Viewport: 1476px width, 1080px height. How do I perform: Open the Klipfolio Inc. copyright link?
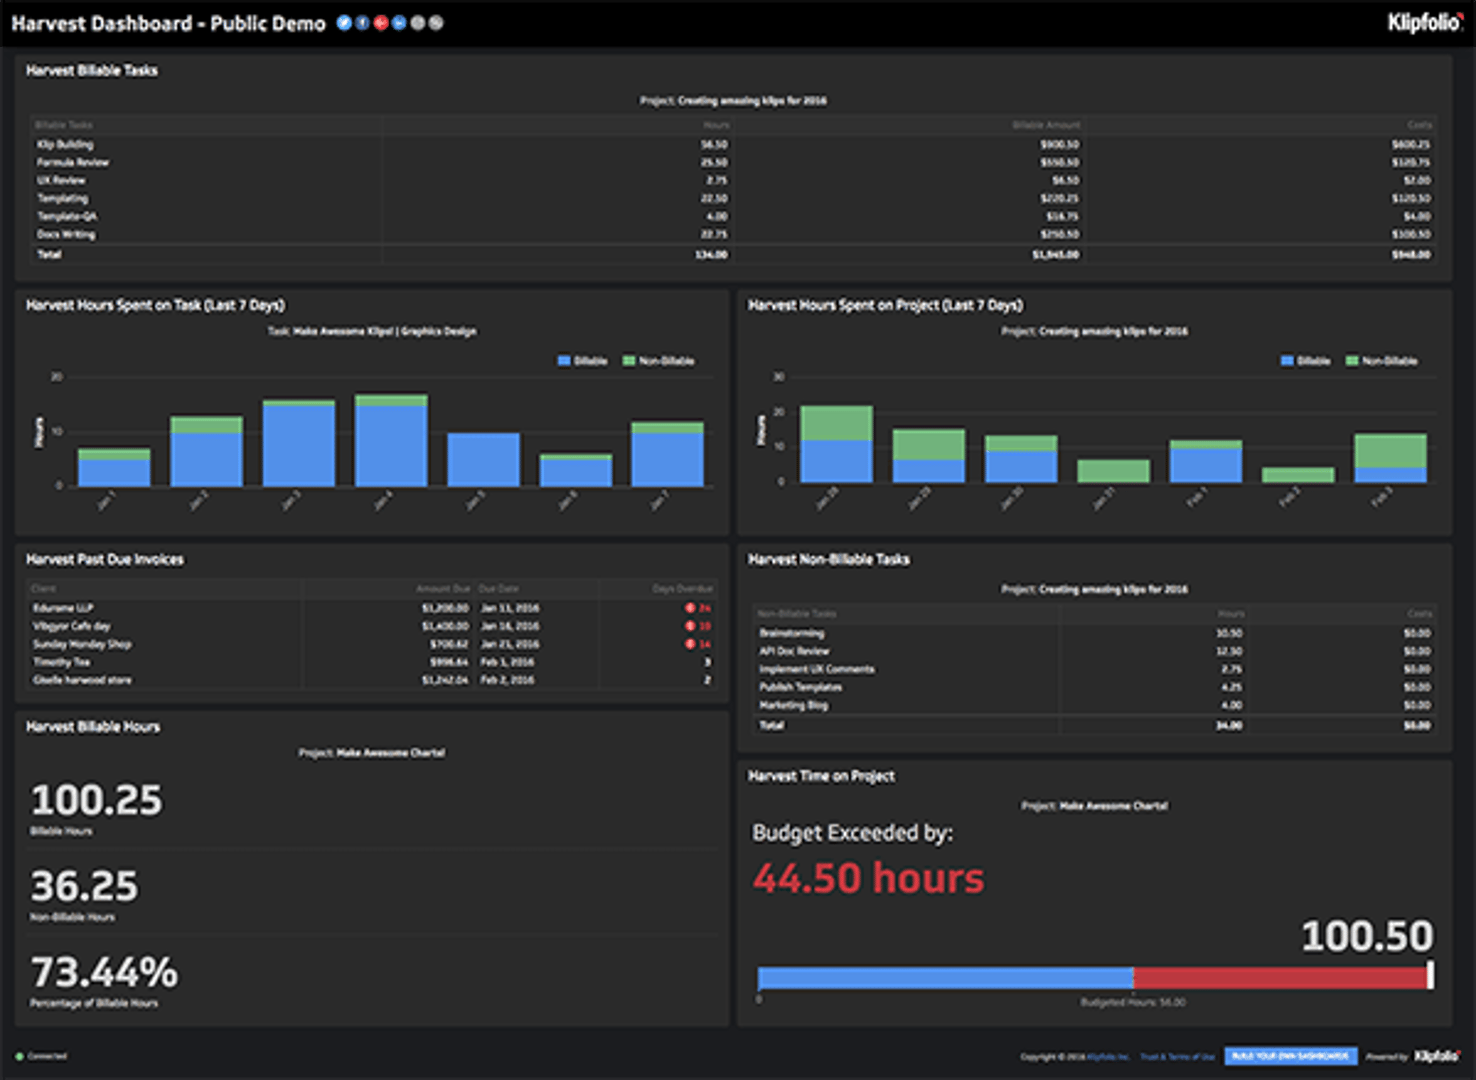click(1108, 1057)
